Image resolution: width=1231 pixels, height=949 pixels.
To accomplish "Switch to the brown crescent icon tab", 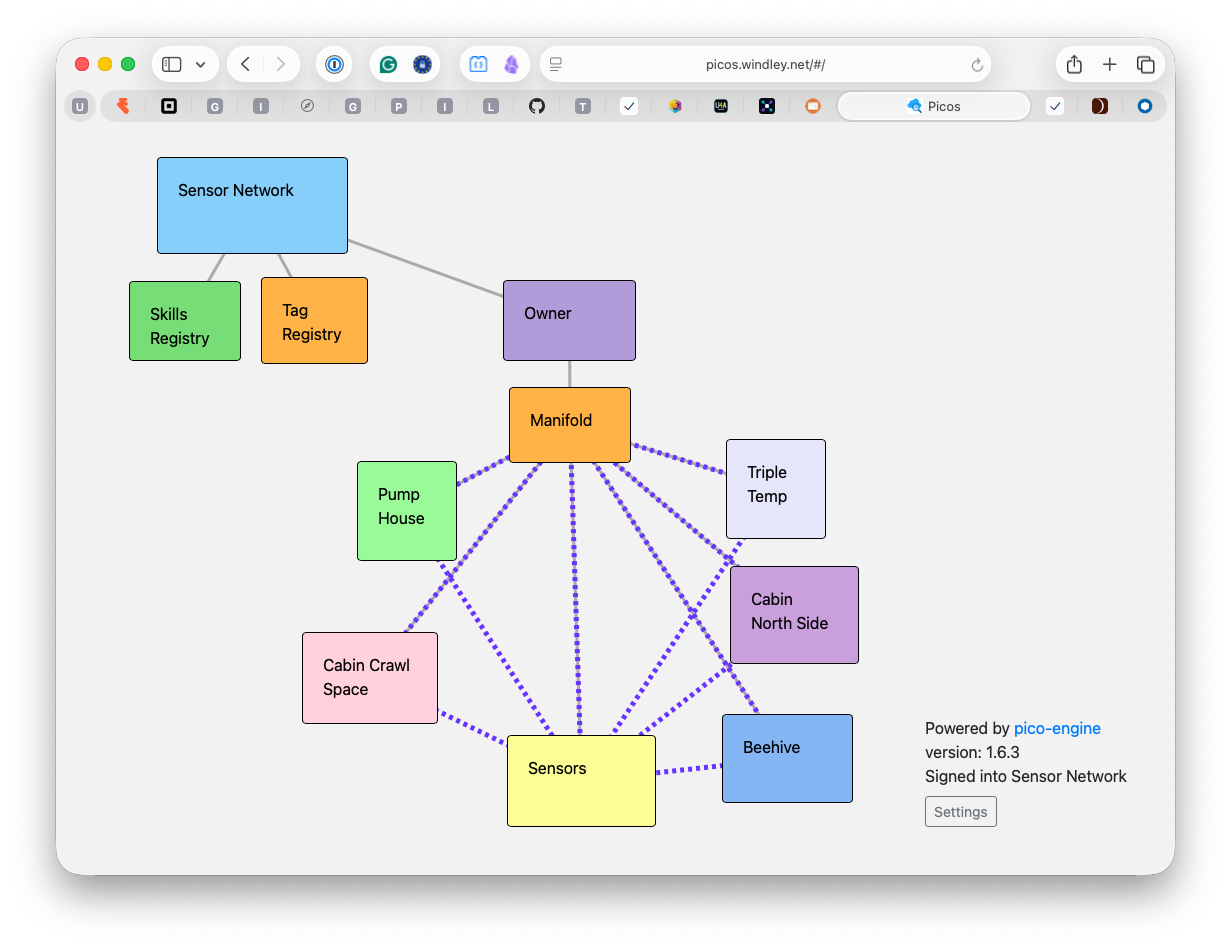I will (x=1100, y=106).
